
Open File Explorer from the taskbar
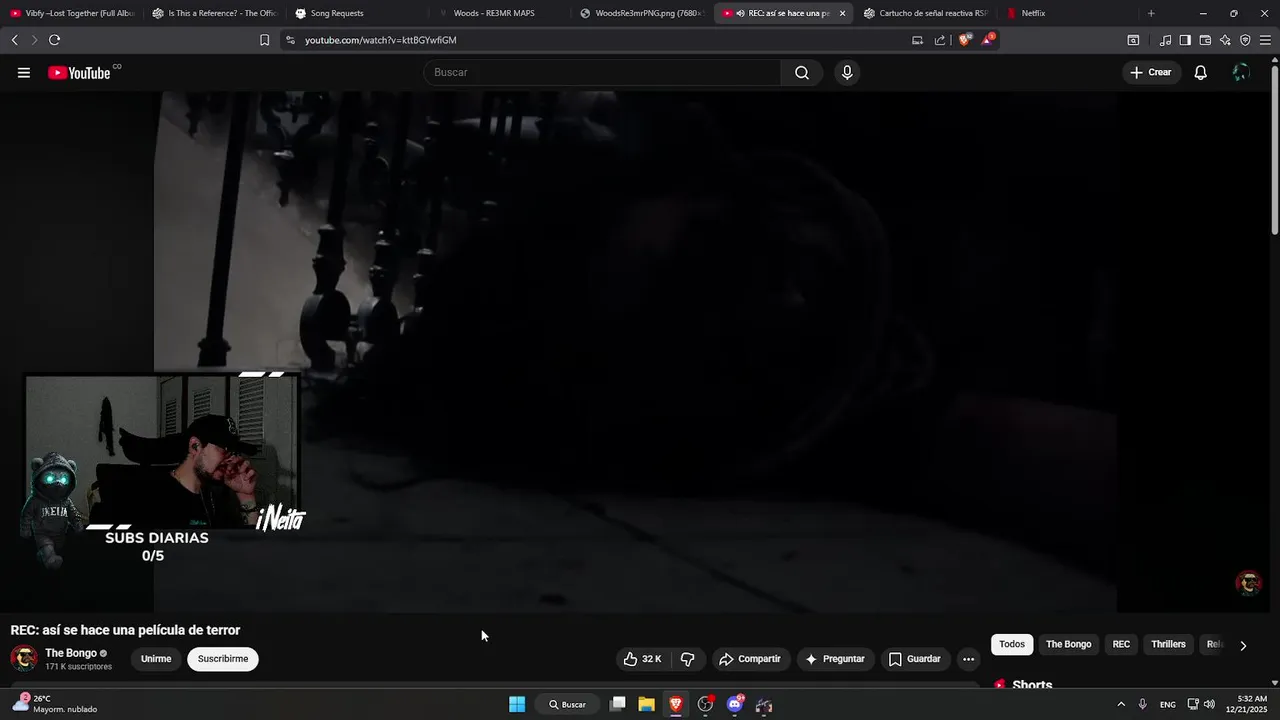(647, 704)
